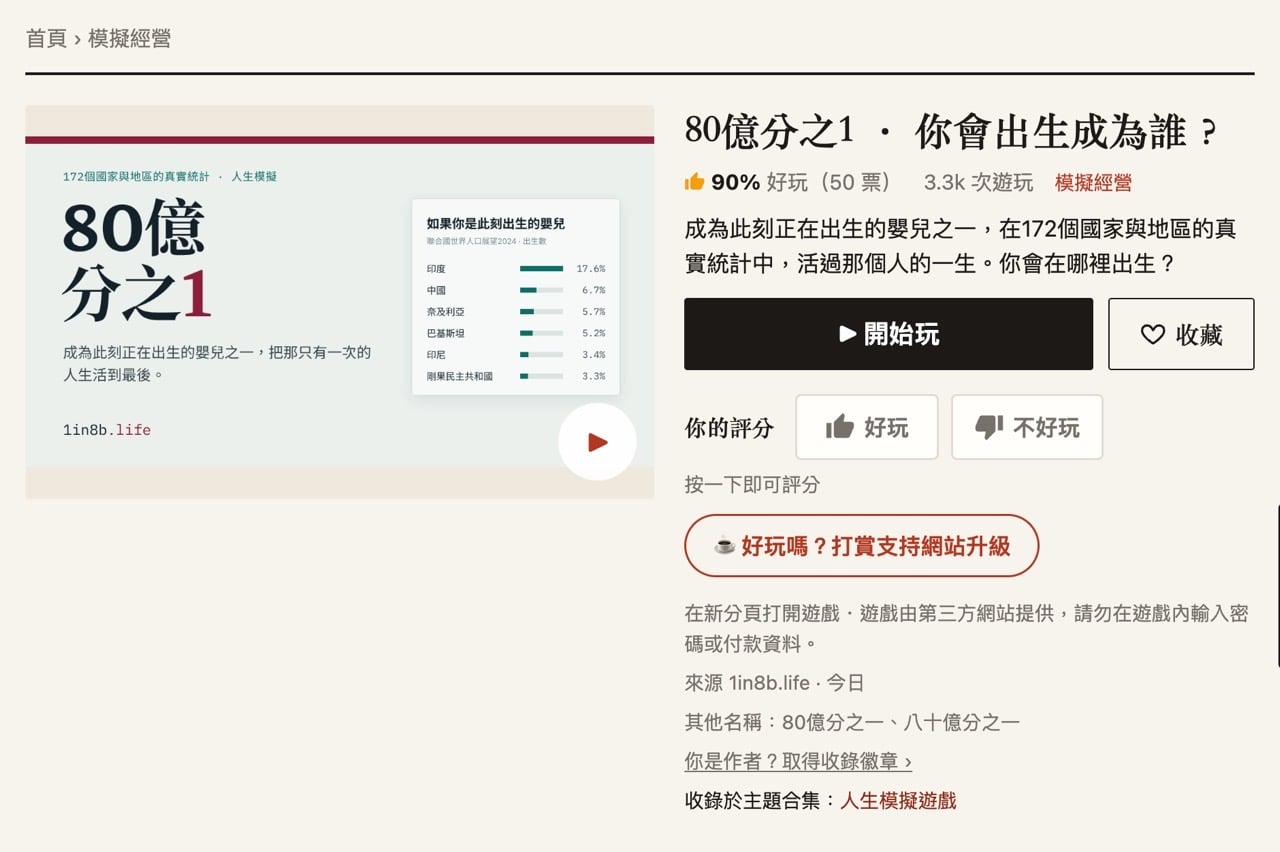Click the page scrollbar on right edge
Screen dimensions: 1280x852
click(x=1277, y=585)
